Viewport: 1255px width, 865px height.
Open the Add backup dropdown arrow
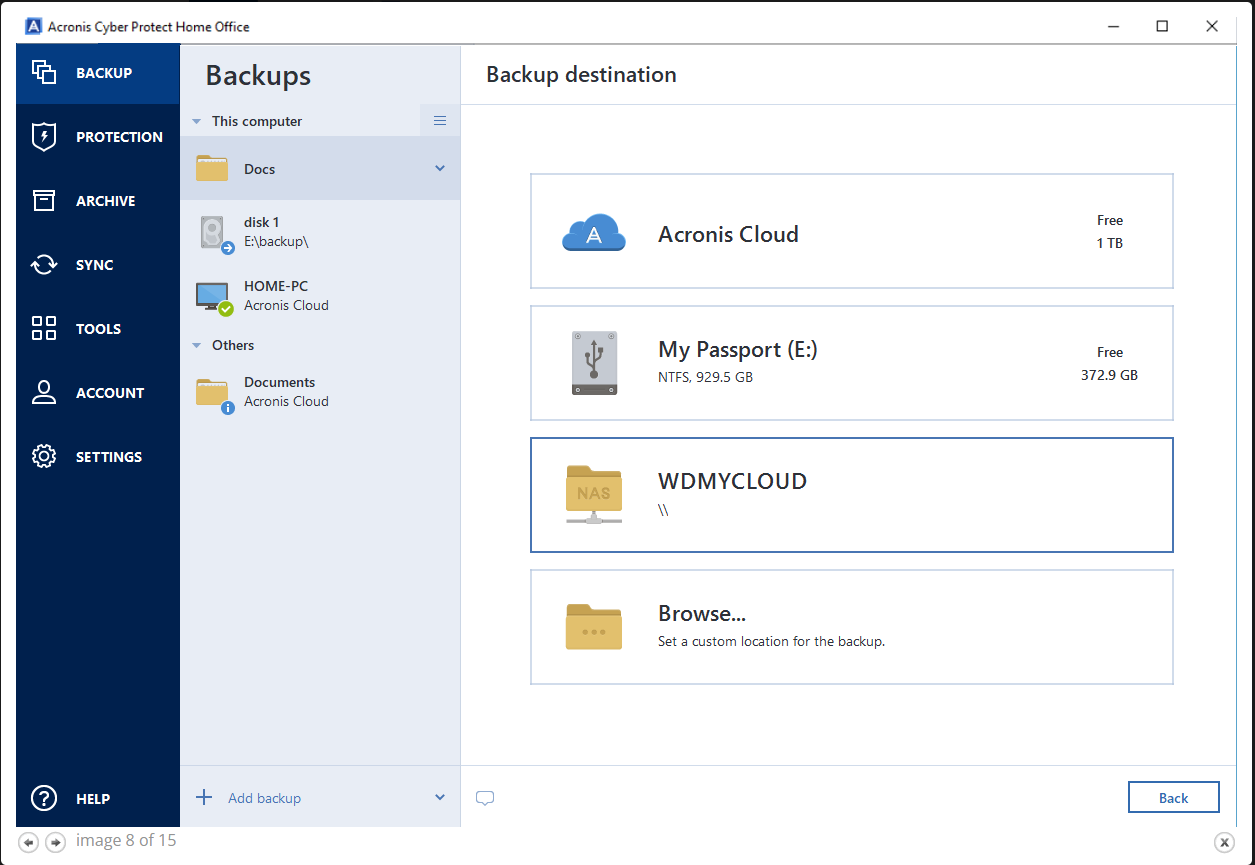[x=440, y=798]
